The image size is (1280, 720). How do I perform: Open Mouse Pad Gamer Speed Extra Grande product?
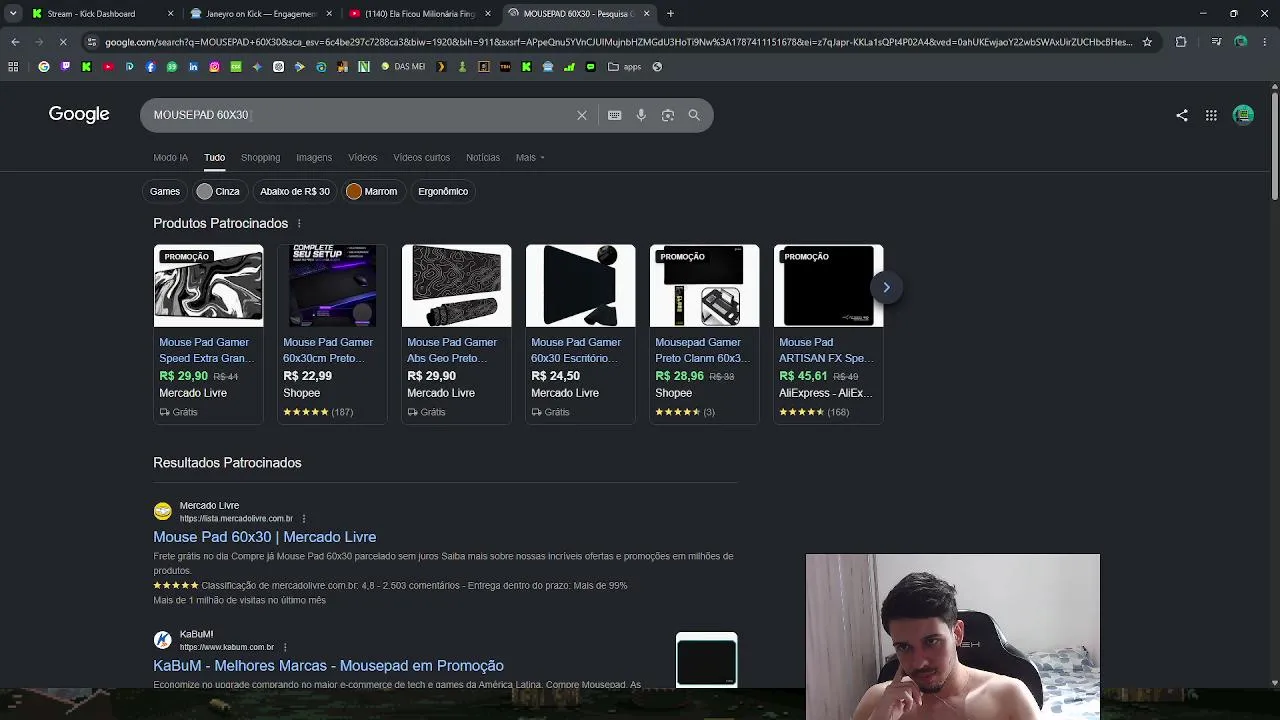[x=208, y=334]
